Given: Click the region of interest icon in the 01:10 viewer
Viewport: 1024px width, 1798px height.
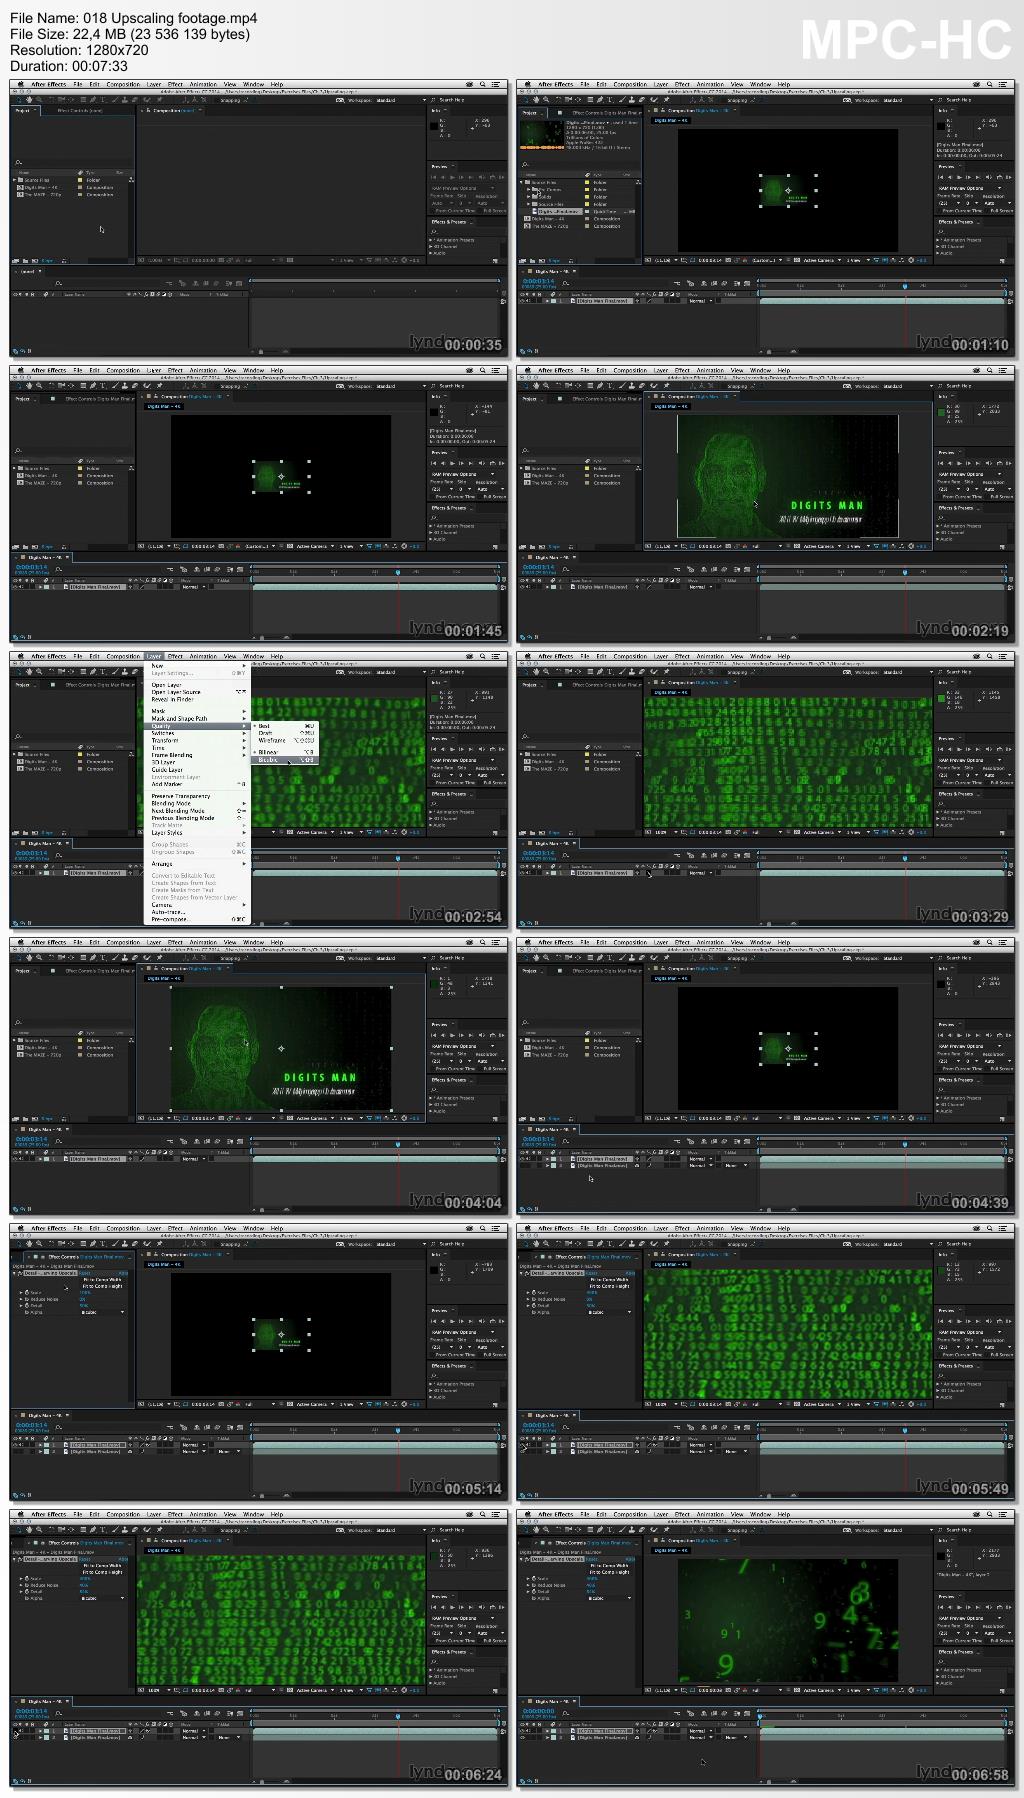Looking at the screenshot, I should point(788,260).
